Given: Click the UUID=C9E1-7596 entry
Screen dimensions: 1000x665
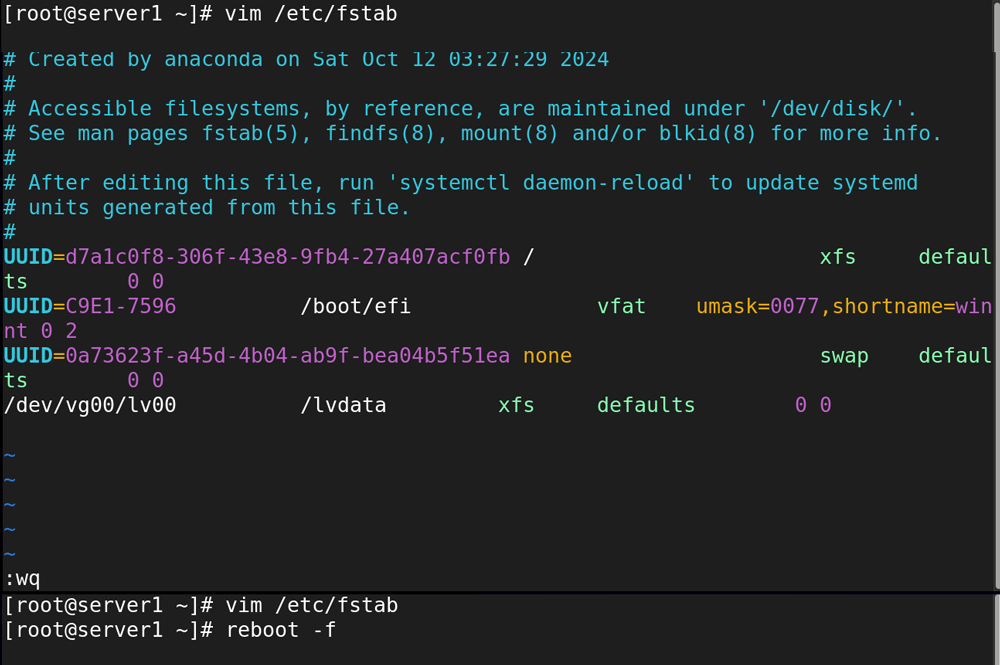Looking at the screenshot, I should 90,307.
